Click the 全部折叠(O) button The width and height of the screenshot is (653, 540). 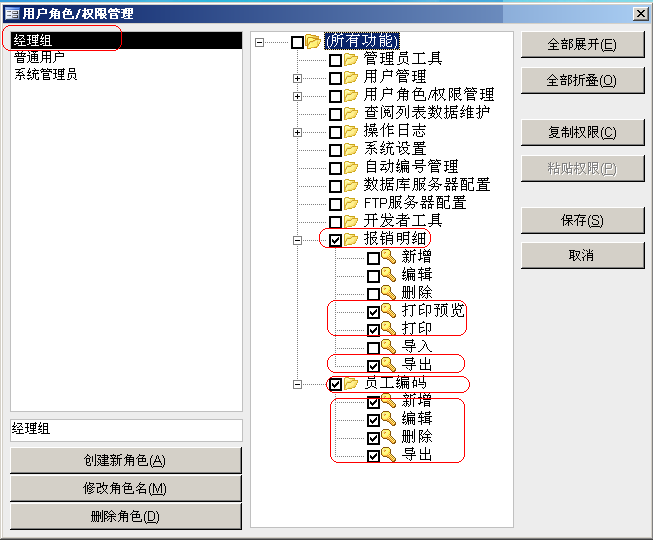pyautogui.click(x=582, y=80)
